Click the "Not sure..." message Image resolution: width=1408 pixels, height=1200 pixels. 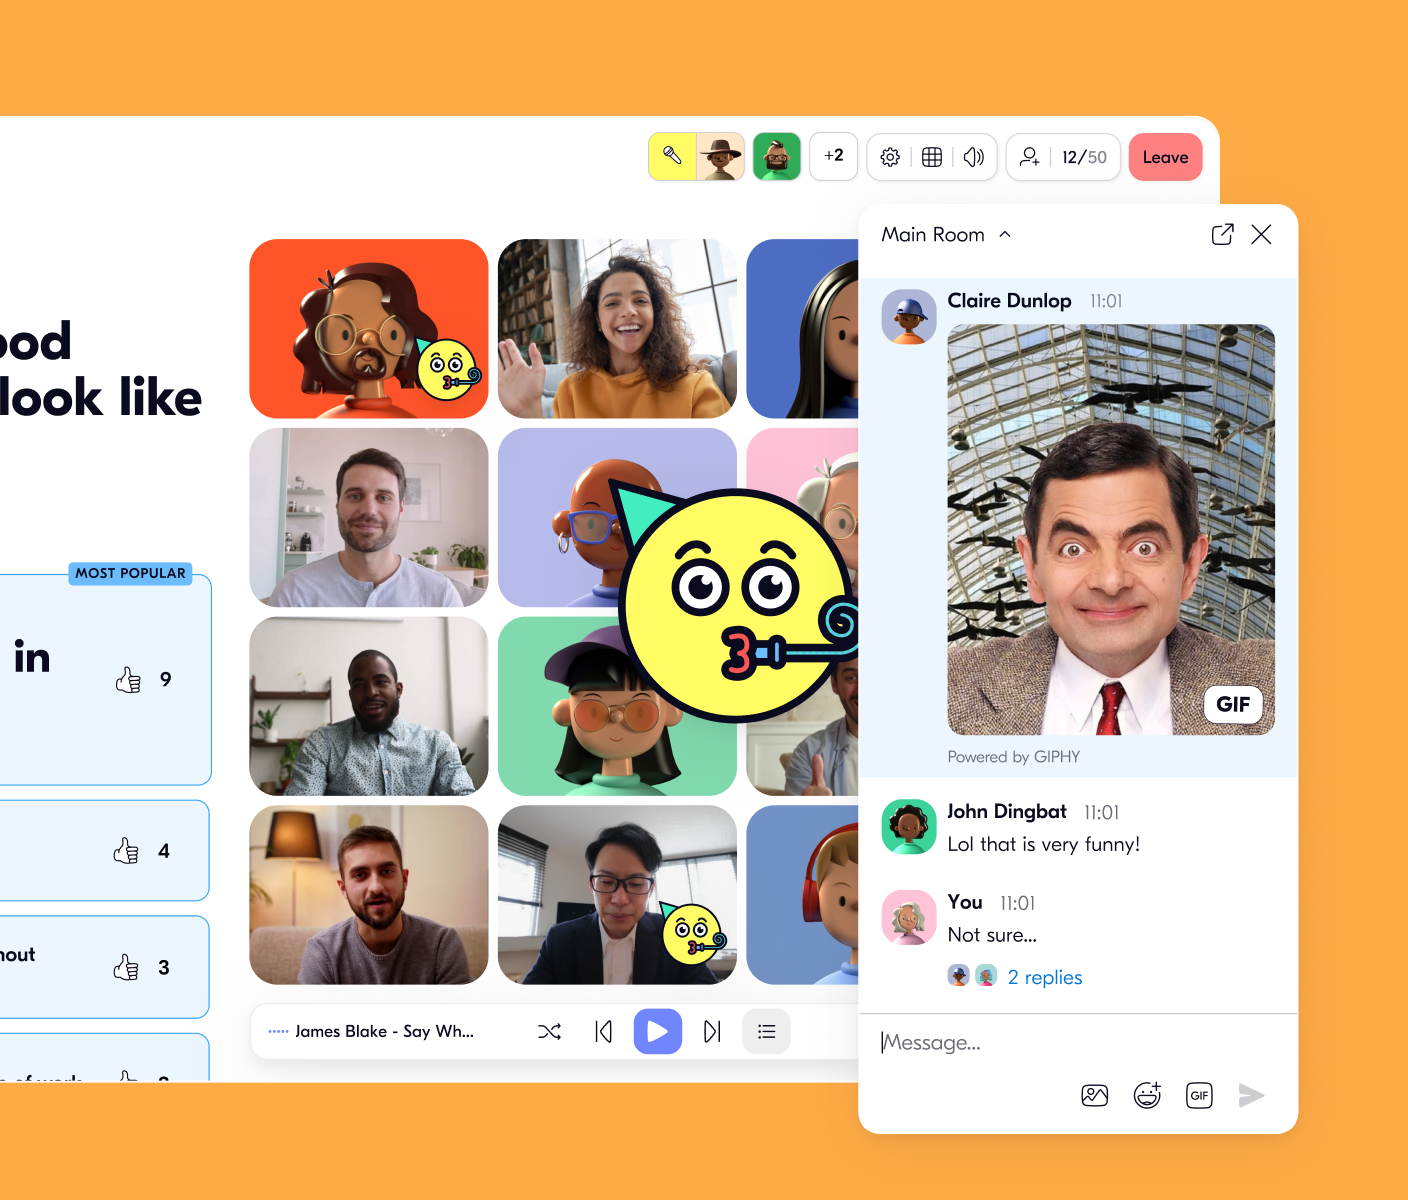coord(992,935)
